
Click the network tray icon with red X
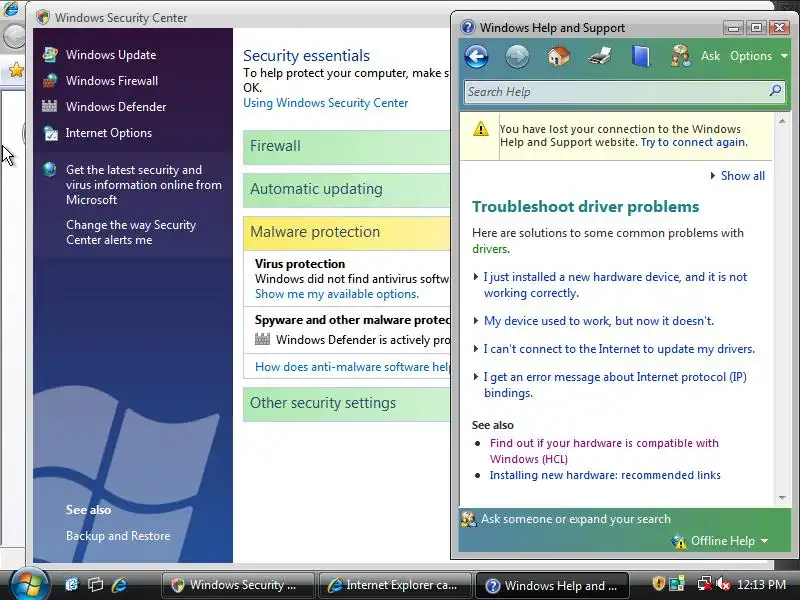tap(704, 584)
